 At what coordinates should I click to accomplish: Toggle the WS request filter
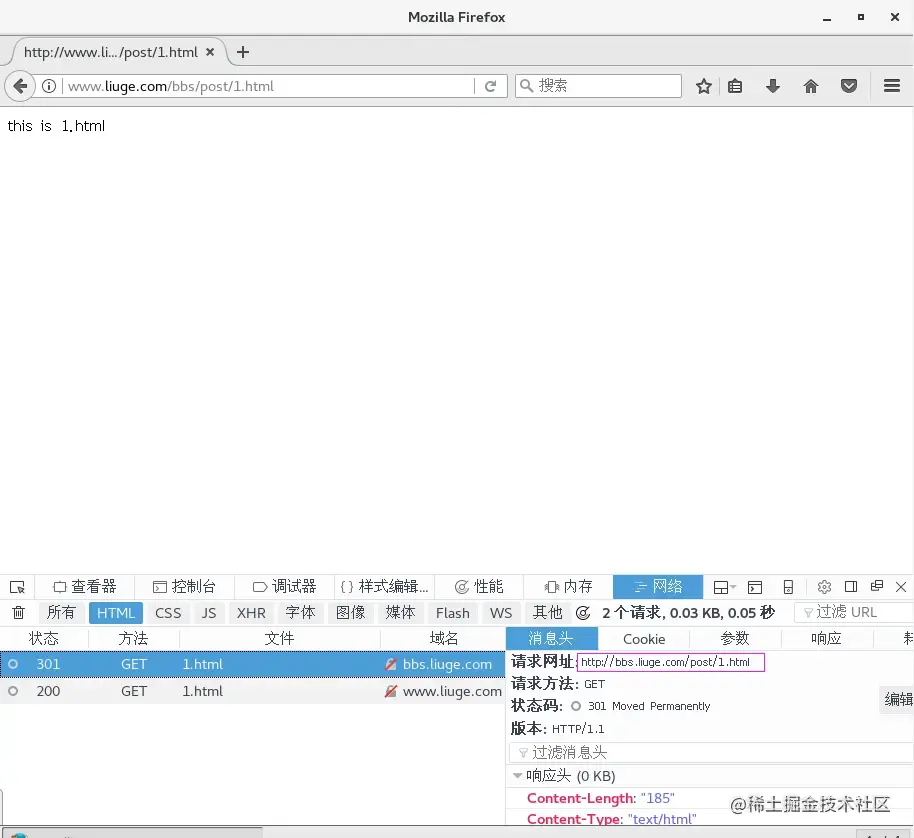pos(501,612)
